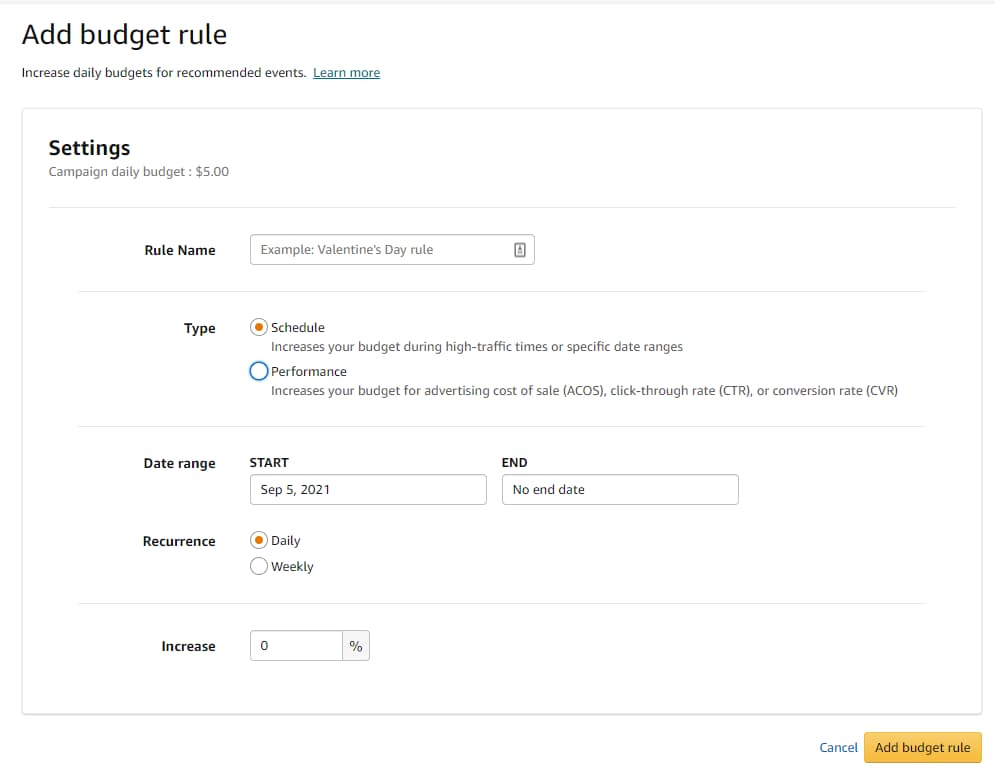Focus the Increase percentage input

296,646
